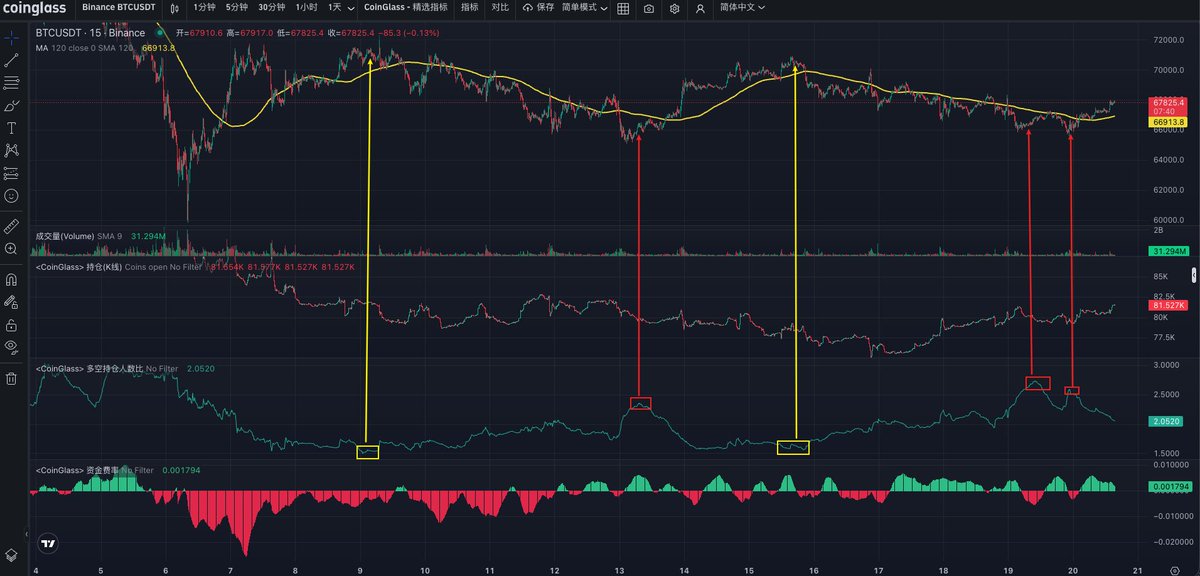The height and width of the screenshot is (576, 1200).
Task: Click the date 13 on the time axis
Action: pyautogui.click(x=619, y=570)
